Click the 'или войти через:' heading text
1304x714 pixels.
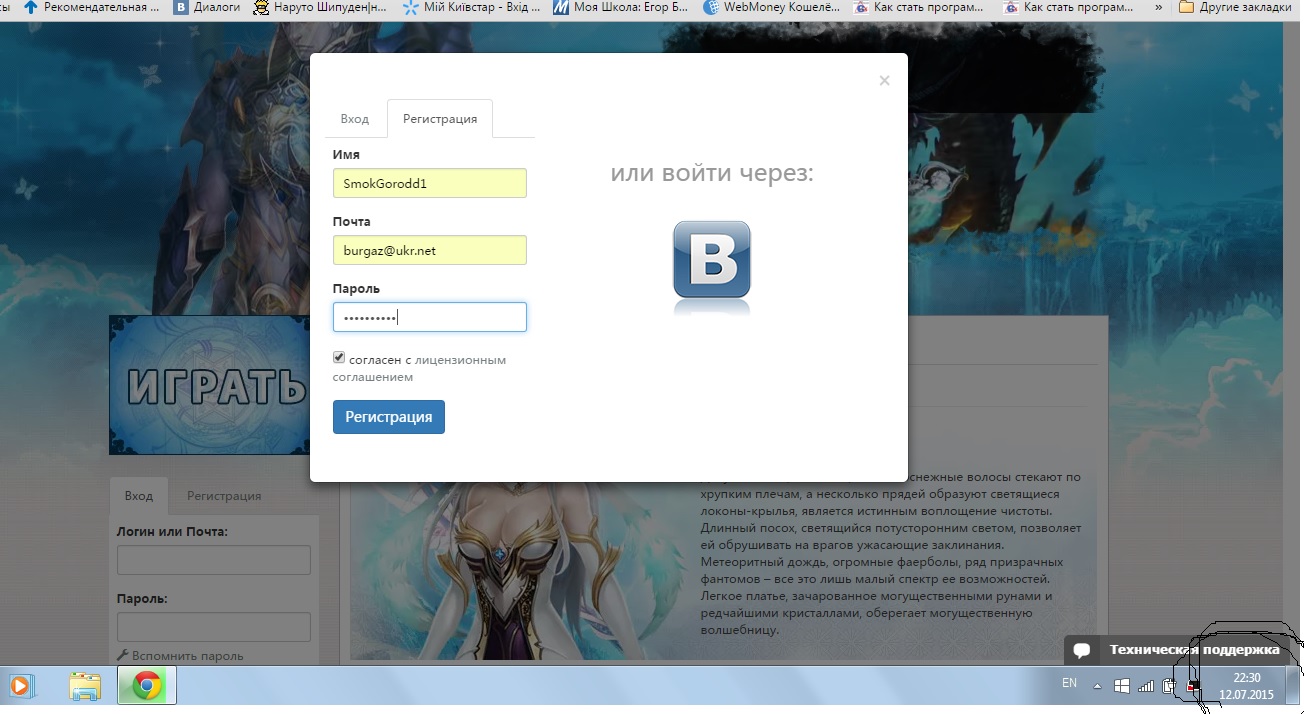[x=712, y=173]
